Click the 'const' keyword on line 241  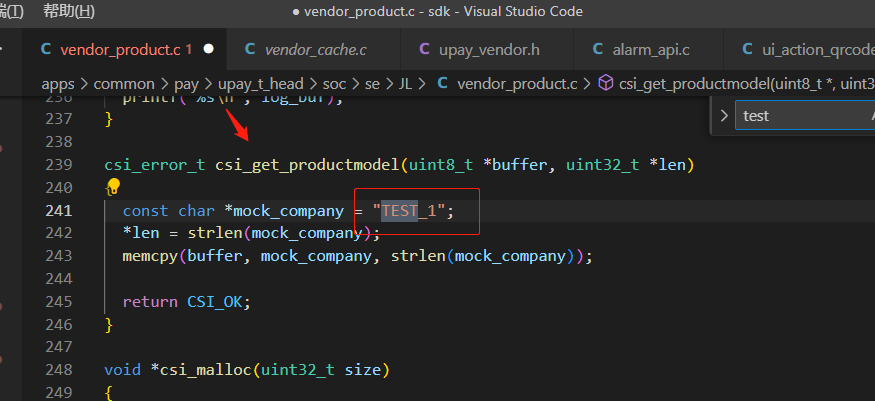tap(145, 211)
